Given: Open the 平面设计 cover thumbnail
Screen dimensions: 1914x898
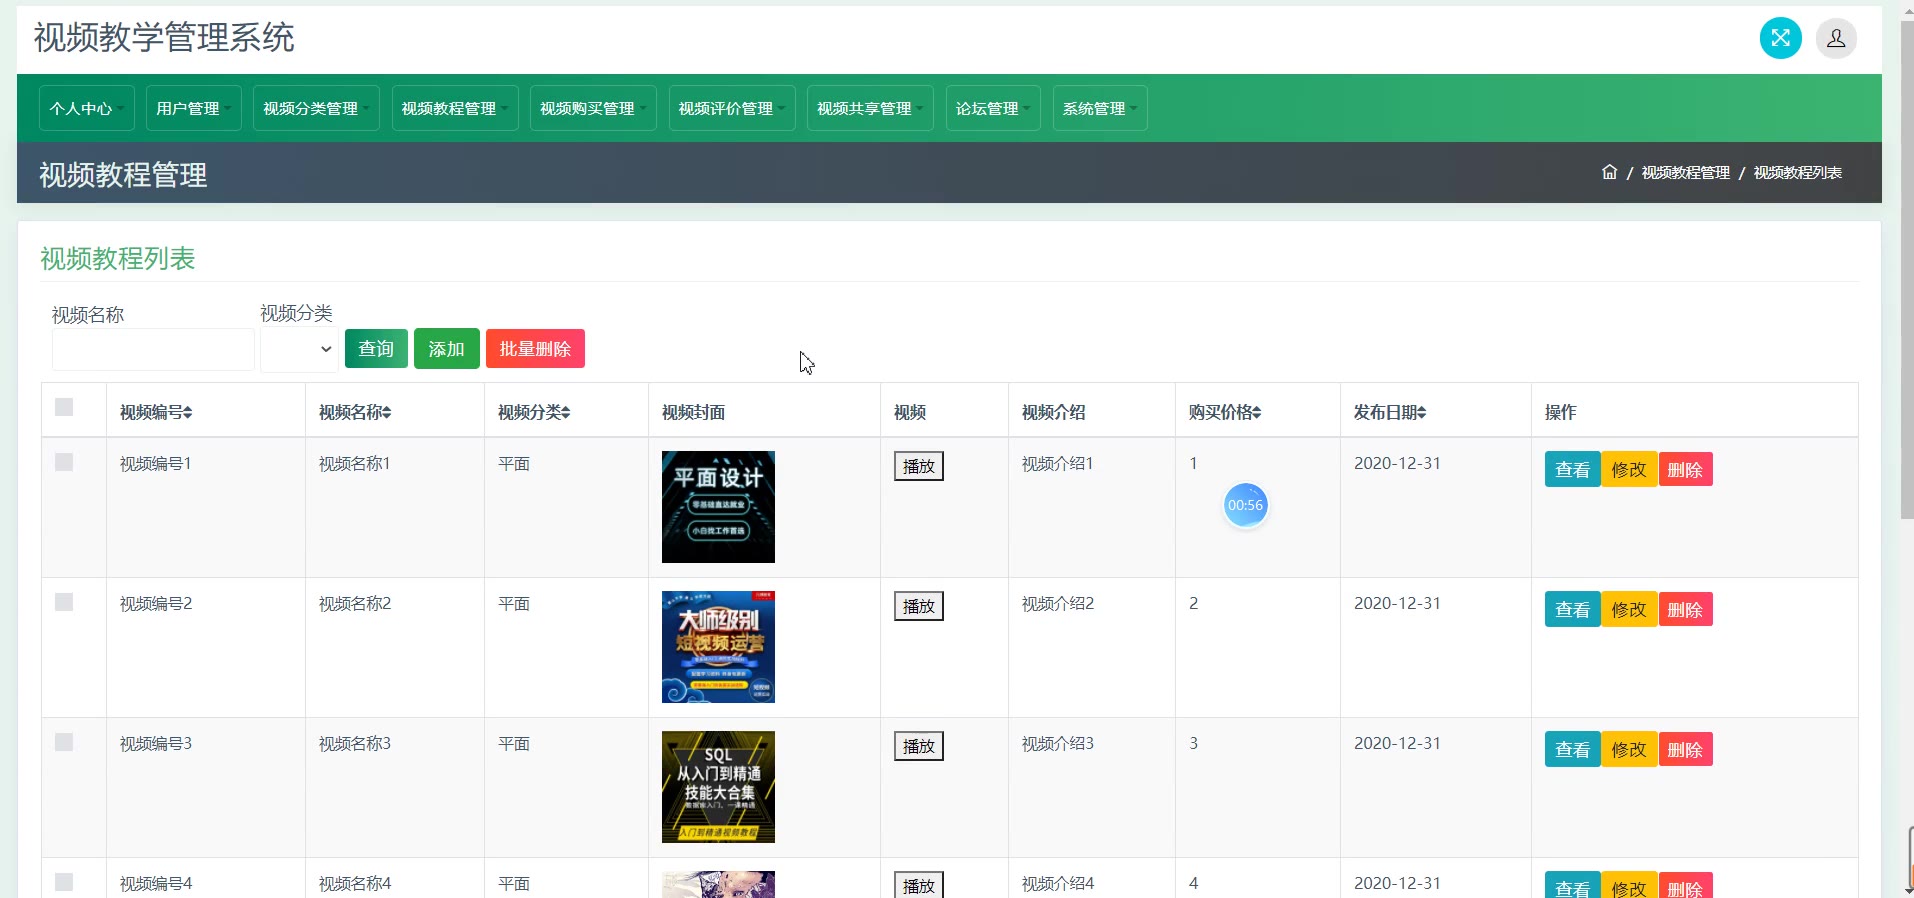Looking at the screenshot, I should point(718,507).
